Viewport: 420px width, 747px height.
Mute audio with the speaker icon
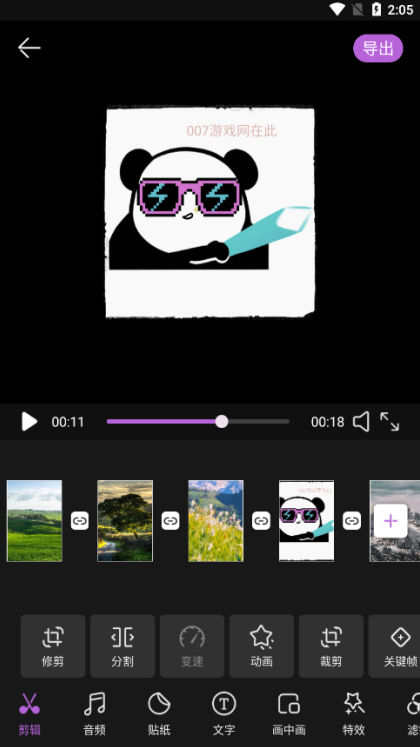361,422
